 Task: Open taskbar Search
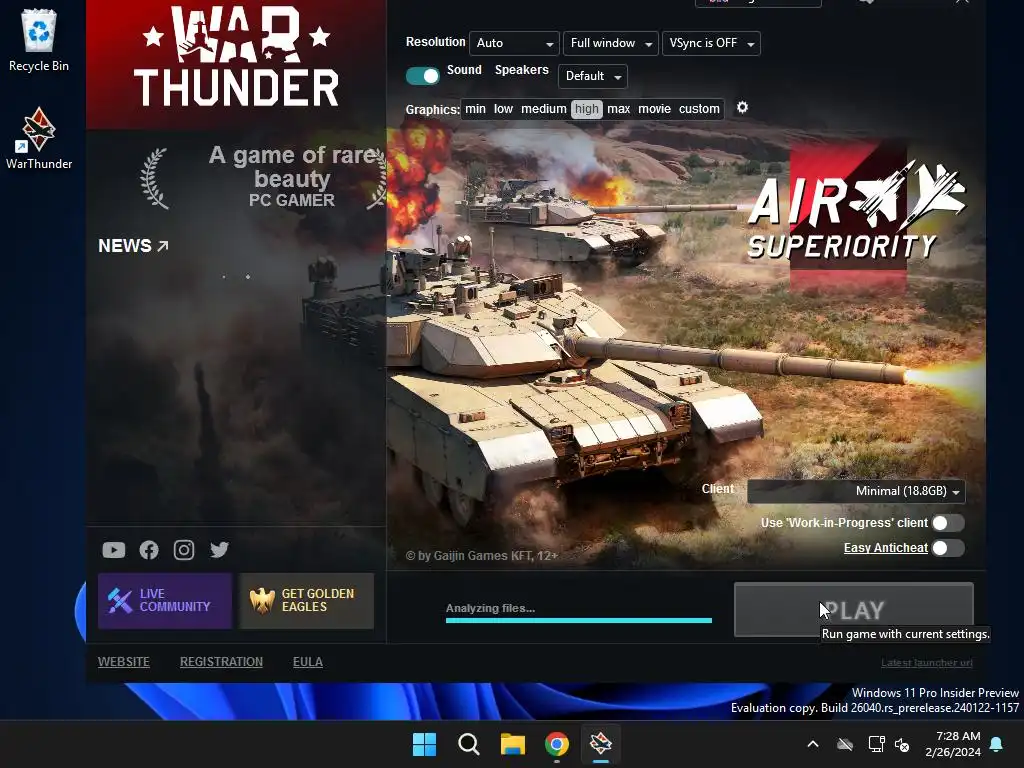[469, 744]
